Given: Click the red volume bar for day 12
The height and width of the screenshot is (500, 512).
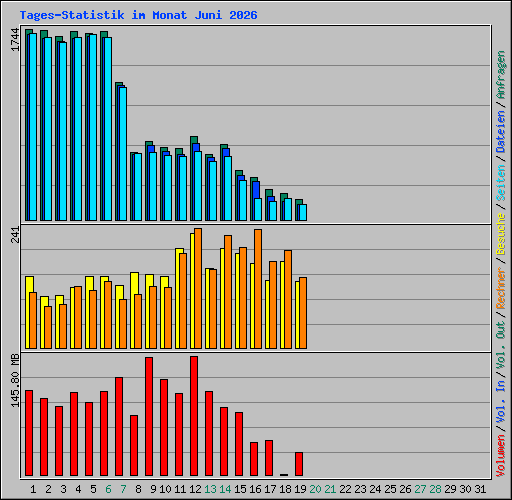Looking at the screenshot, I should [x=194, y=416].
